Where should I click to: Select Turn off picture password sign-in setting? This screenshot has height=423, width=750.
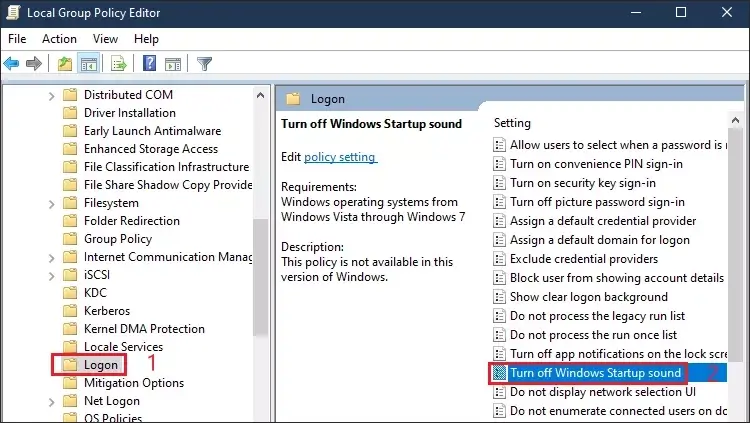pyautogui.click(x=597, y=202)
